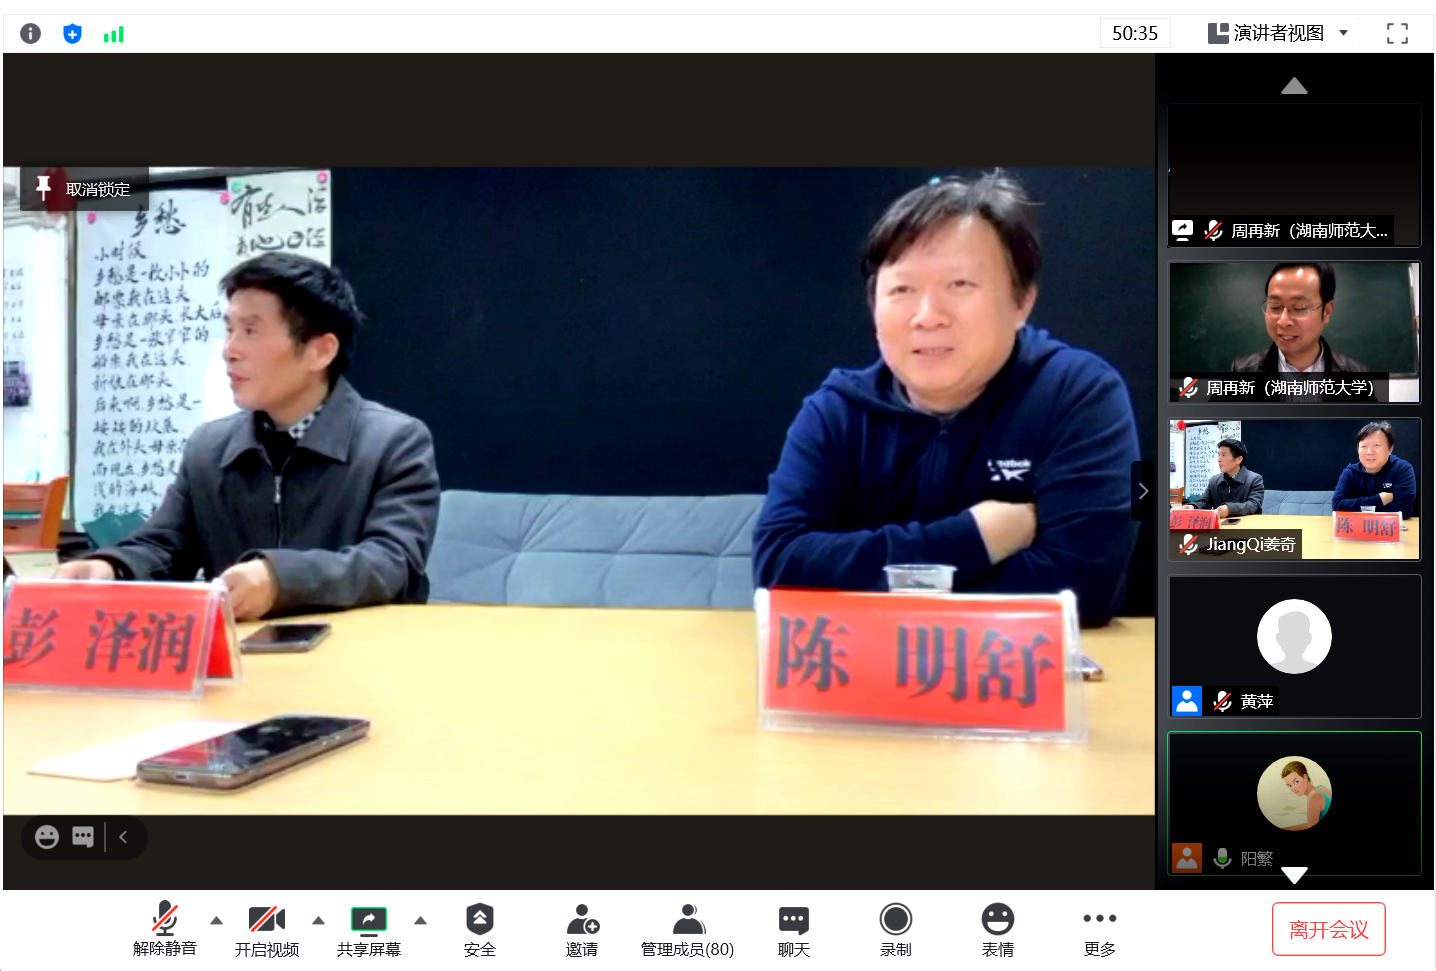Open the Security (安全) options
This screenshot has height=971, width=1436.
[x=480, y=930]
